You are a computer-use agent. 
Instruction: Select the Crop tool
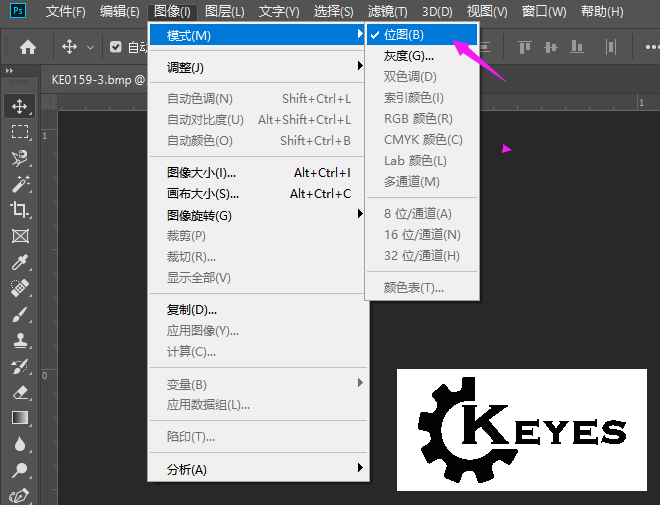pos(20,210)
